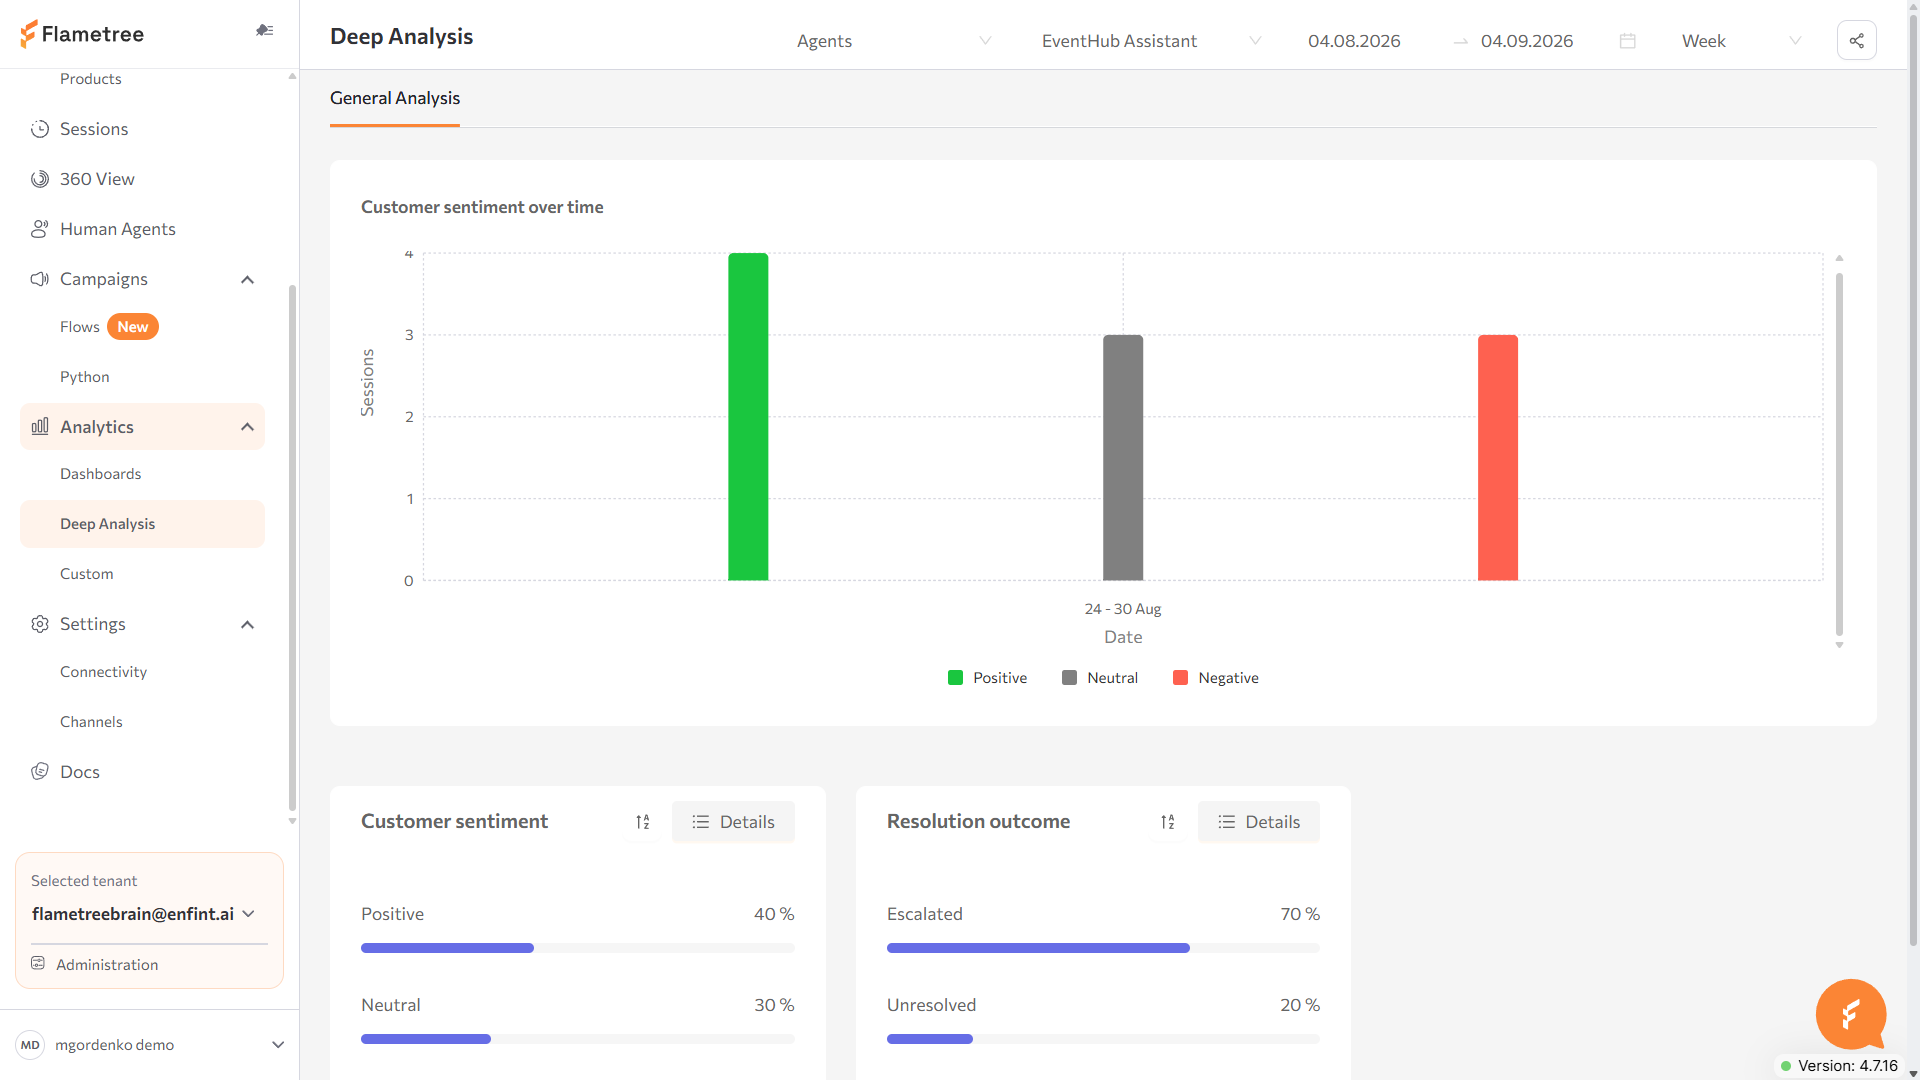
Task: Click the MD user avatar
Action: [x=30, y=1045]
